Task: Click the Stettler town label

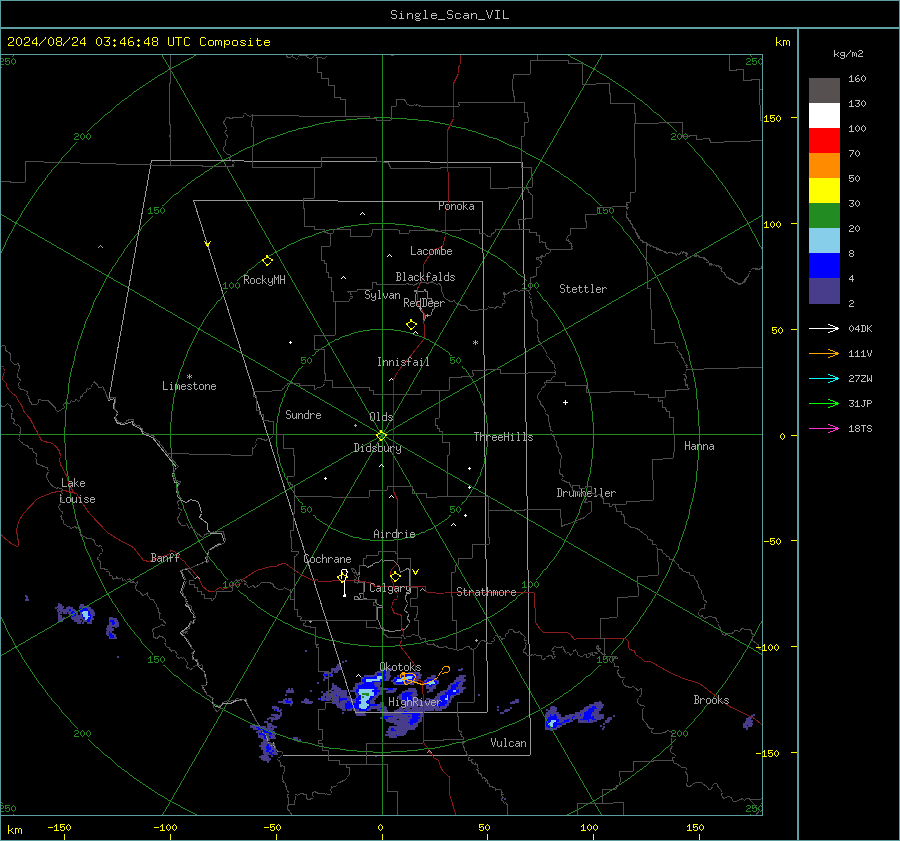Action: tap(583, 289)
